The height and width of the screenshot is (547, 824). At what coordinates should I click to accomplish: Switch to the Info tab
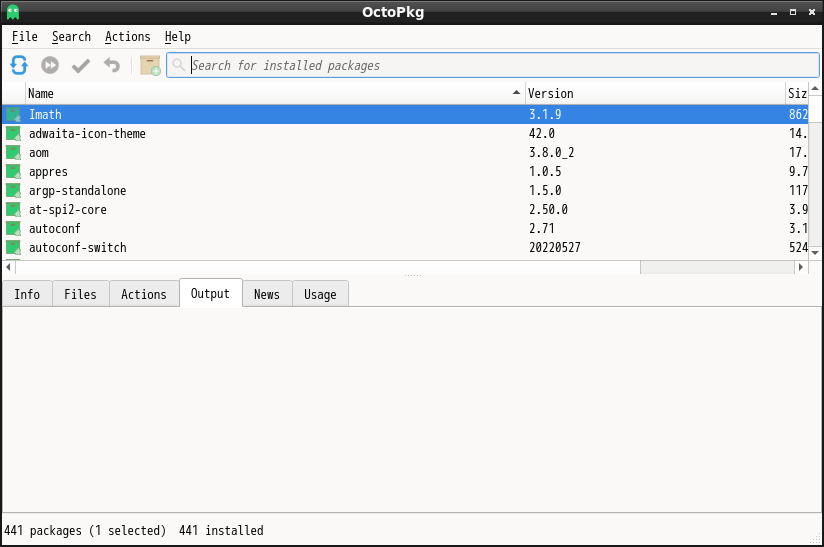pos(27,294)
